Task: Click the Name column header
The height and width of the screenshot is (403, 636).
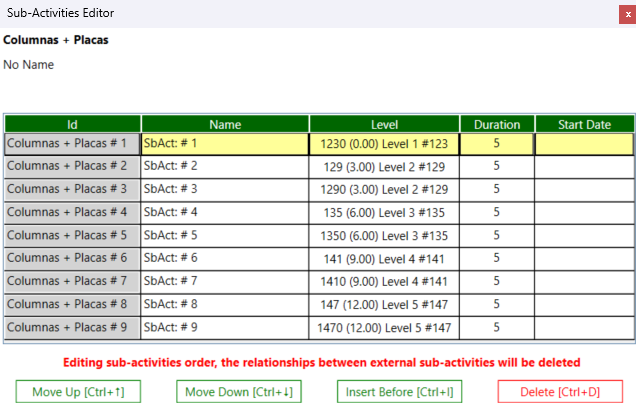Action: (225, 125)
